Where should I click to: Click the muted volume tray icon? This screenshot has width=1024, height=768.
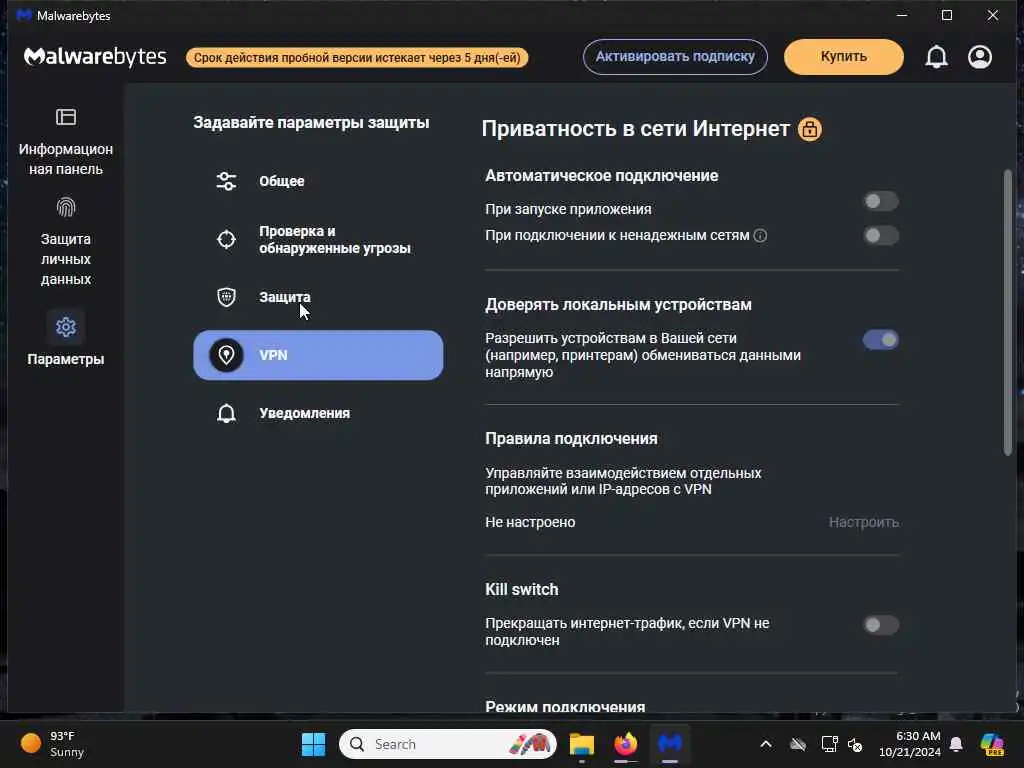[x=855, y=744]
